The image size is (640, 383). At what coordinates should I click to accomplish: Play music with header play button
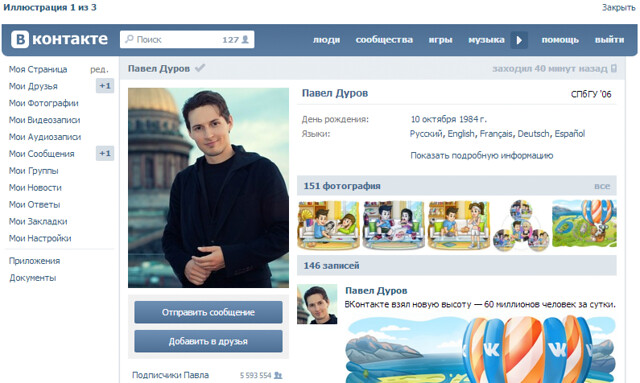pyautogui.click(x=519, y=40)
